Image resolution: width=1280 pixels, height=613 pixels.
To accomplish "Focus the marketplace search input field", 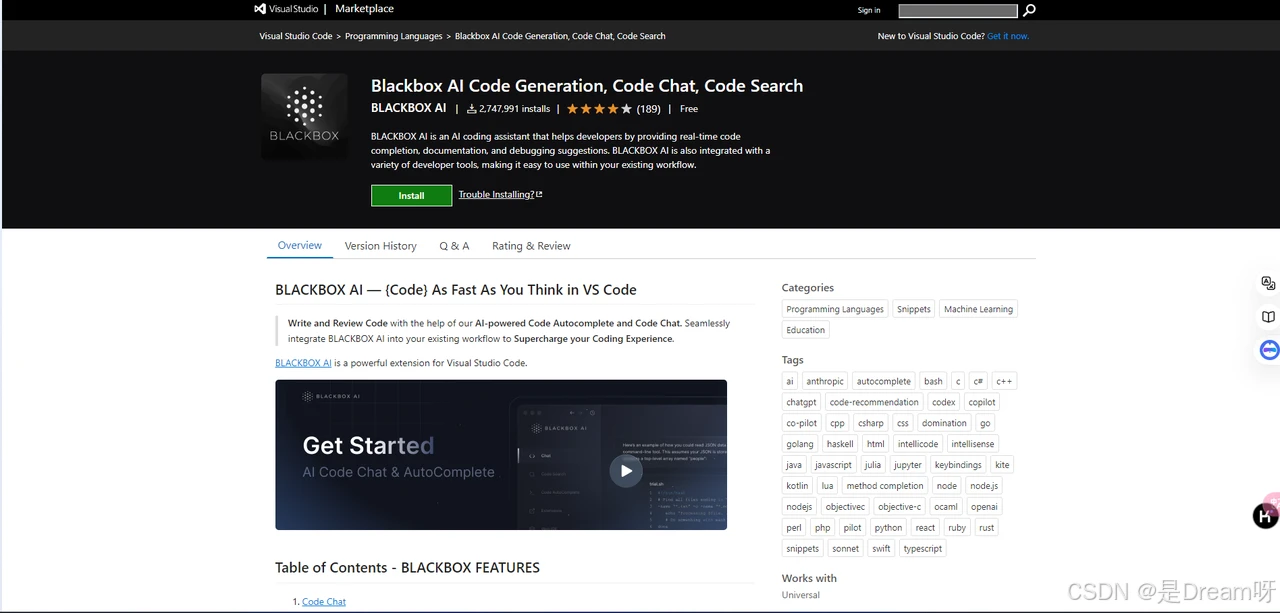I will tap(957, 11).
